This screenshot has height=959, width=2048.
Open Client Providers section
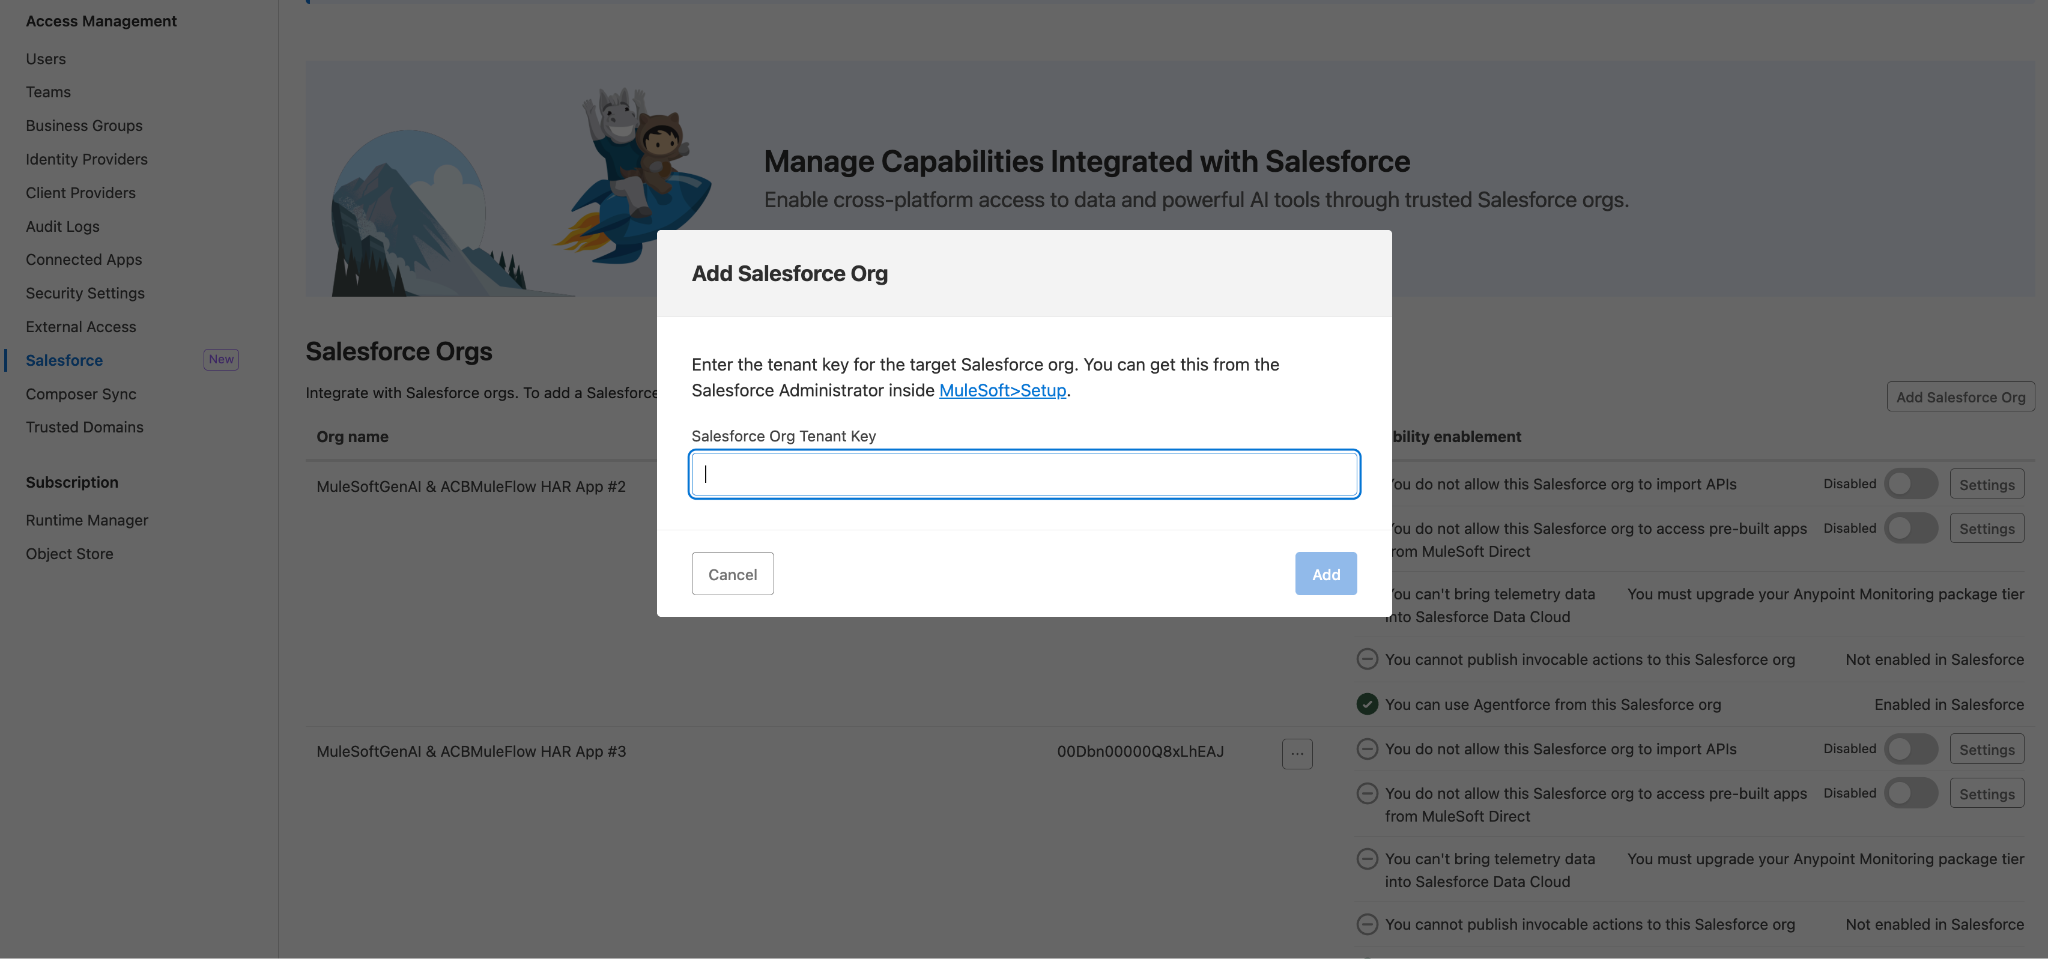[81, 193]
